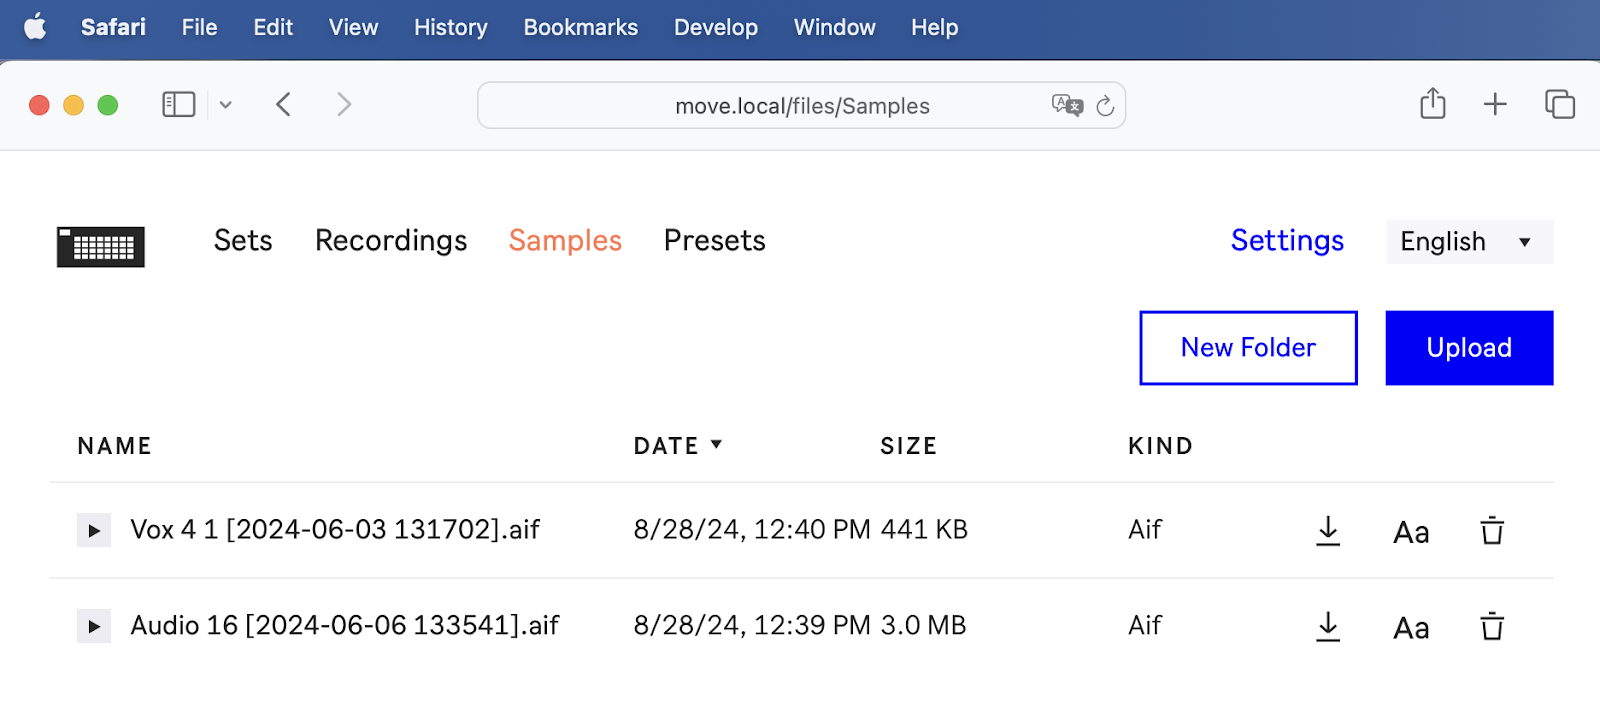Click the translate page icon in address bar
This screenshot has height=714, width=1600.
pos(1066,105)
